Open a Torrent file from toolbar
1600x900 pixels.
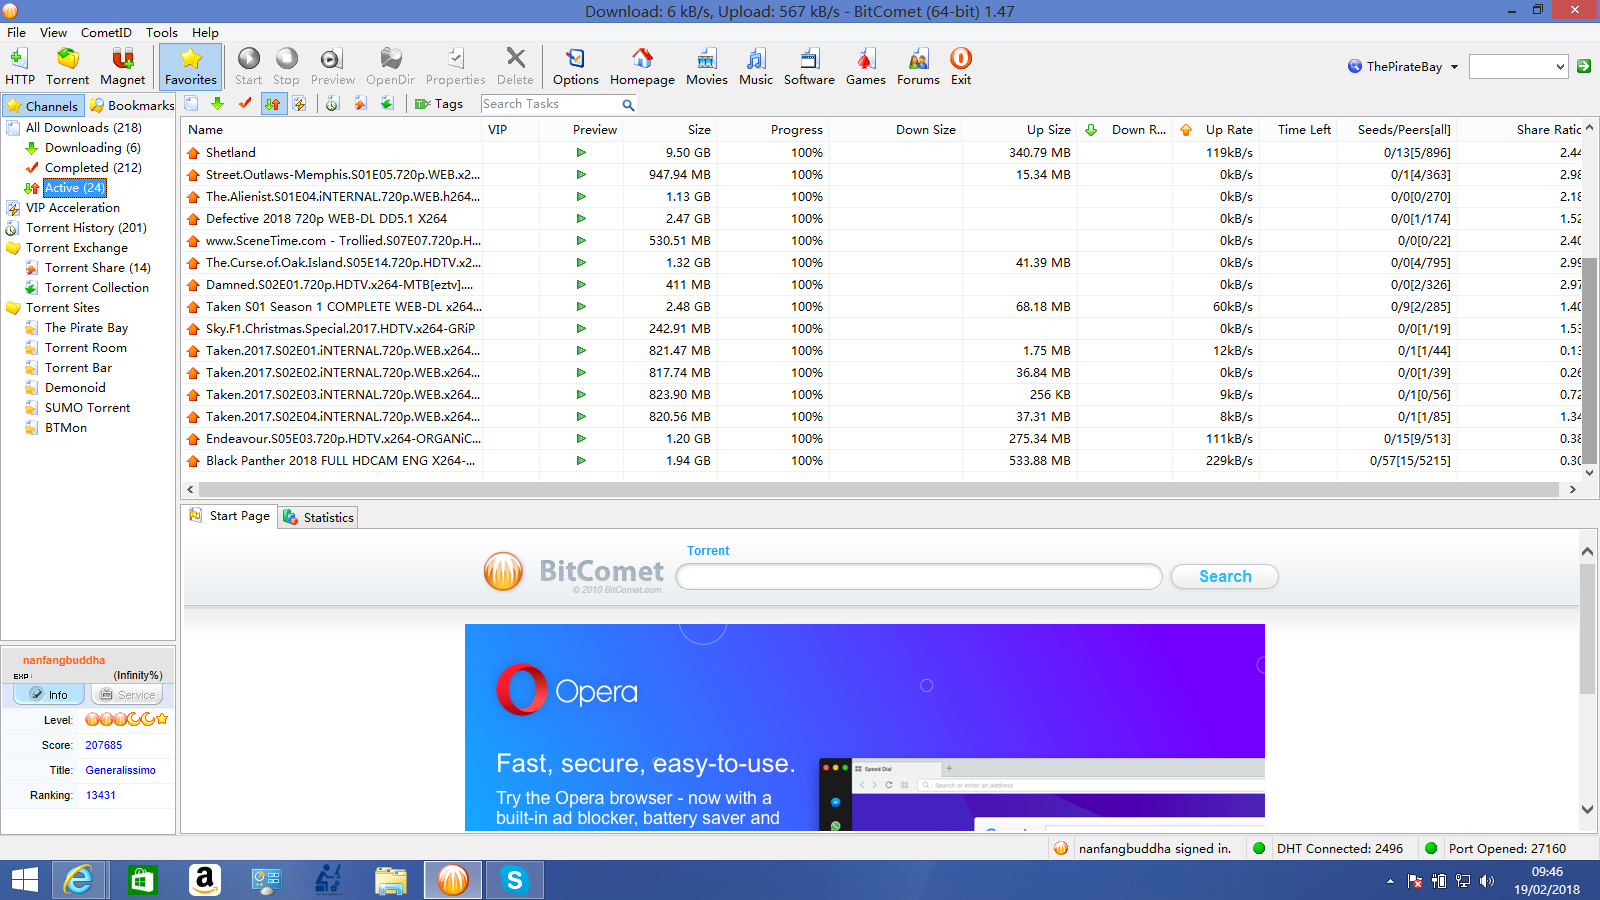[x=67, y=67]
